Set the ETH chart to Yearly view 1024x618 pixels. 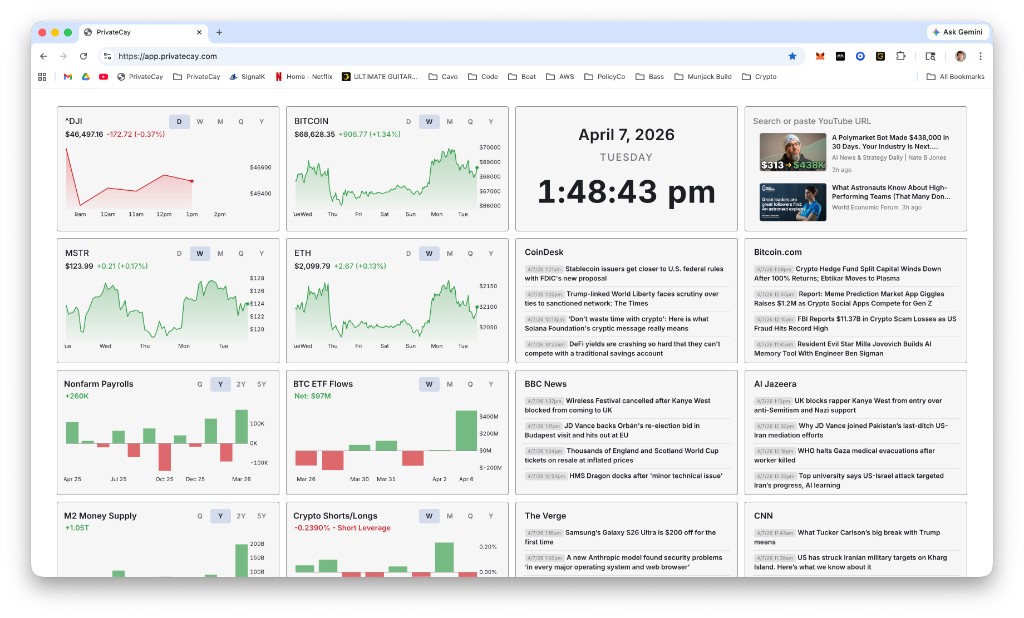point(490,253)
